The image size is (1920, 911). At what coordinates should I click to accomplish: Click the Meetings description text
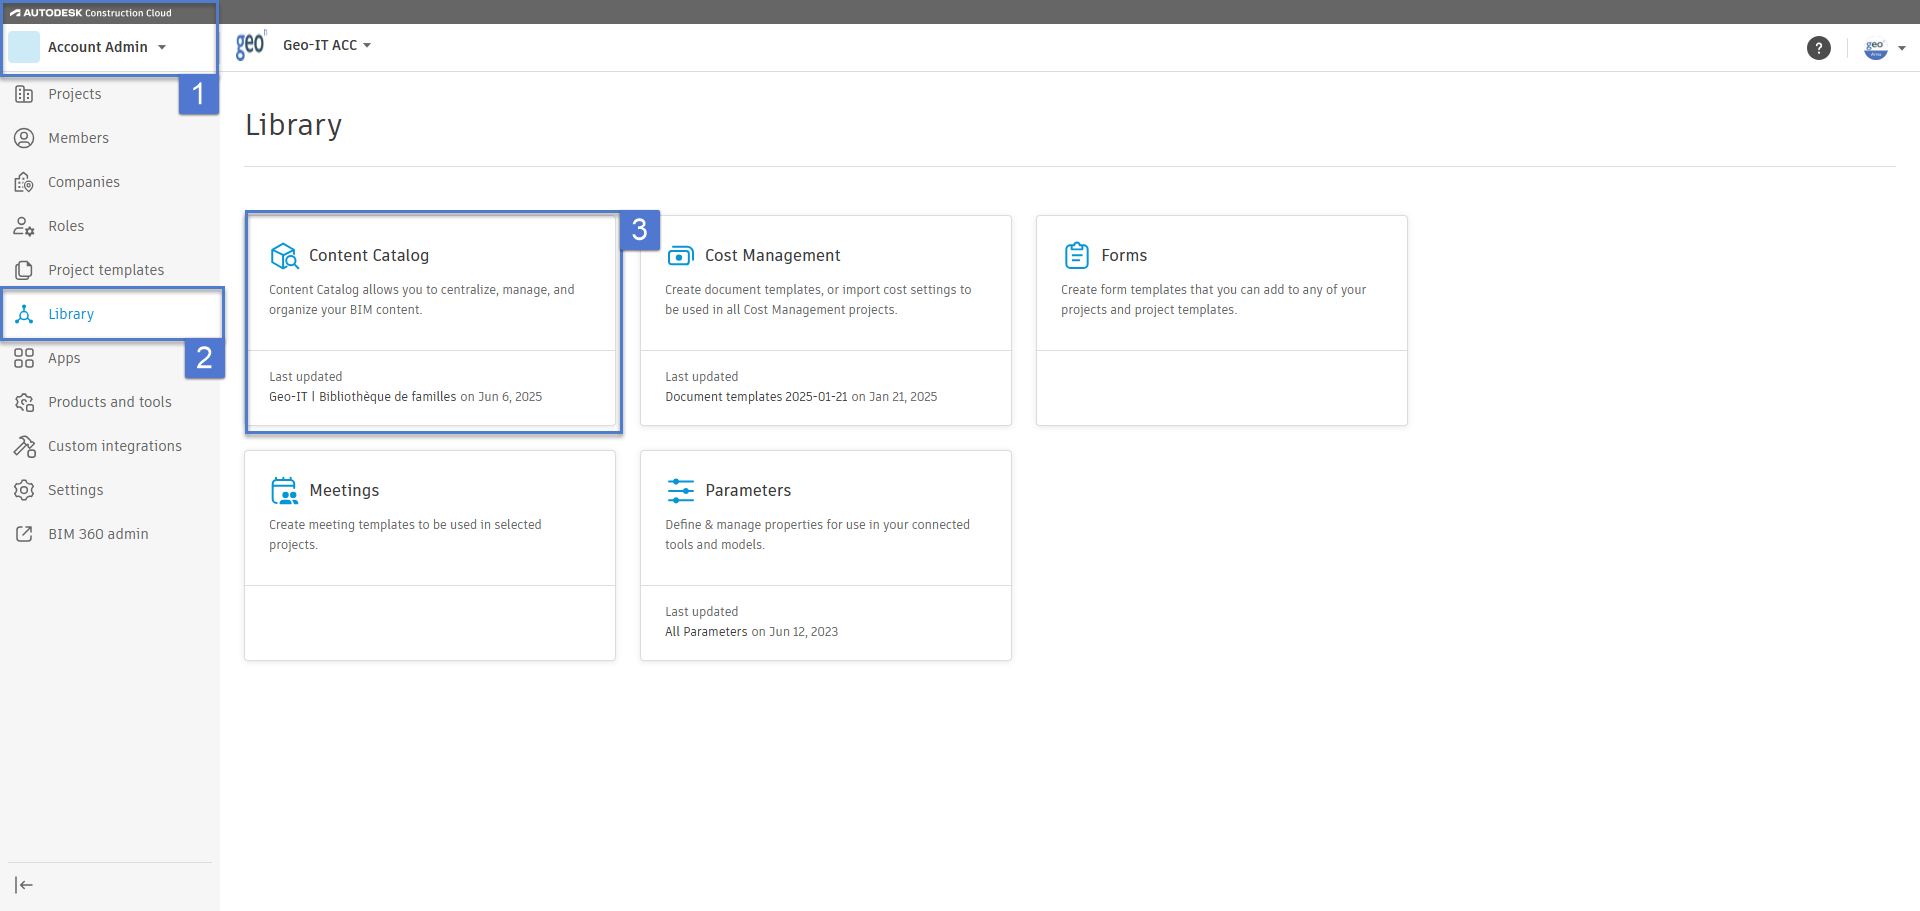point(405,535)
